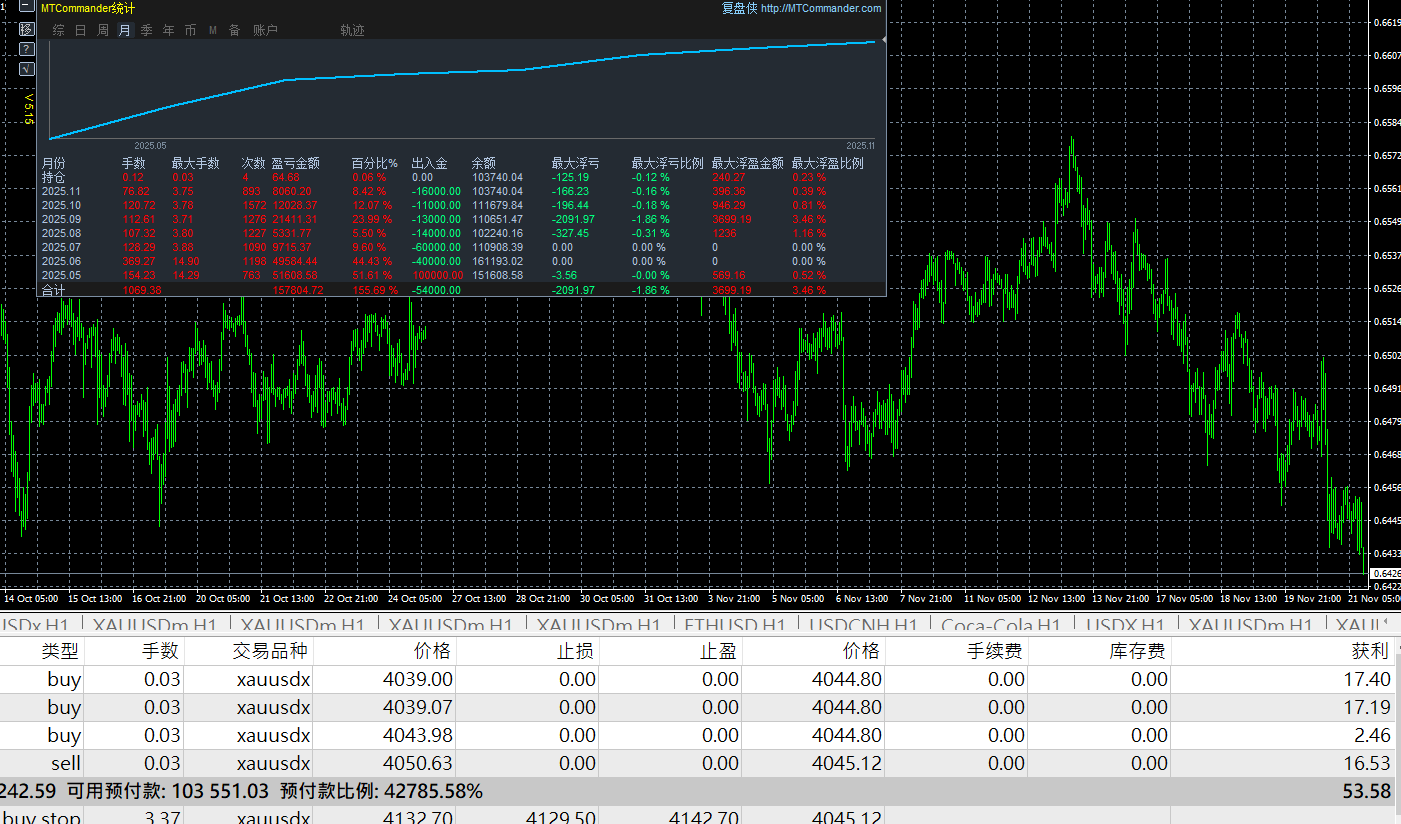Click the 移 move panel icon
This screenshot has width=1401, height=824.
27,29
